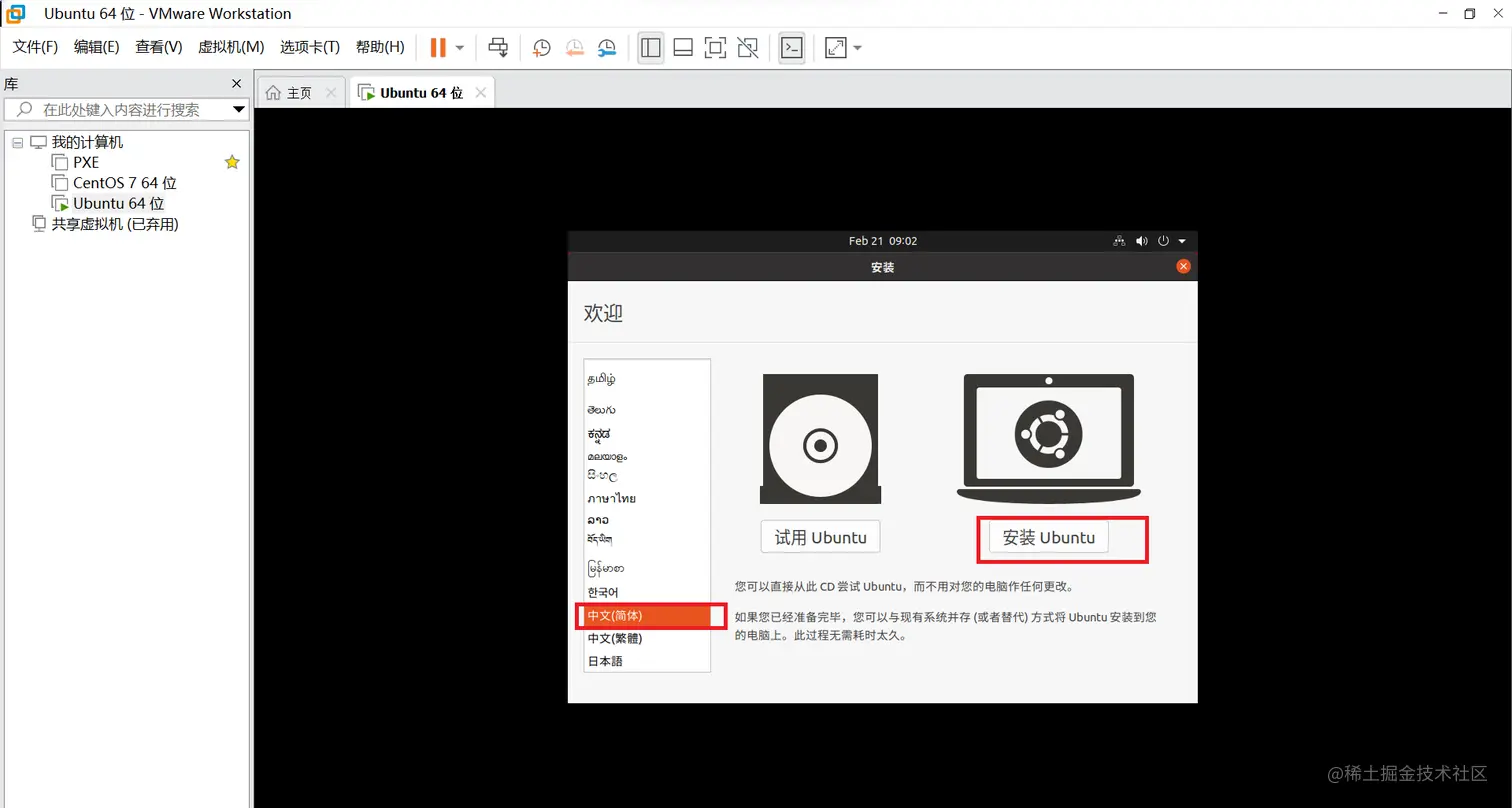Click the Feb 21 09:02 clock
This screenshot has height=808, width=1512.
(883, 241)
